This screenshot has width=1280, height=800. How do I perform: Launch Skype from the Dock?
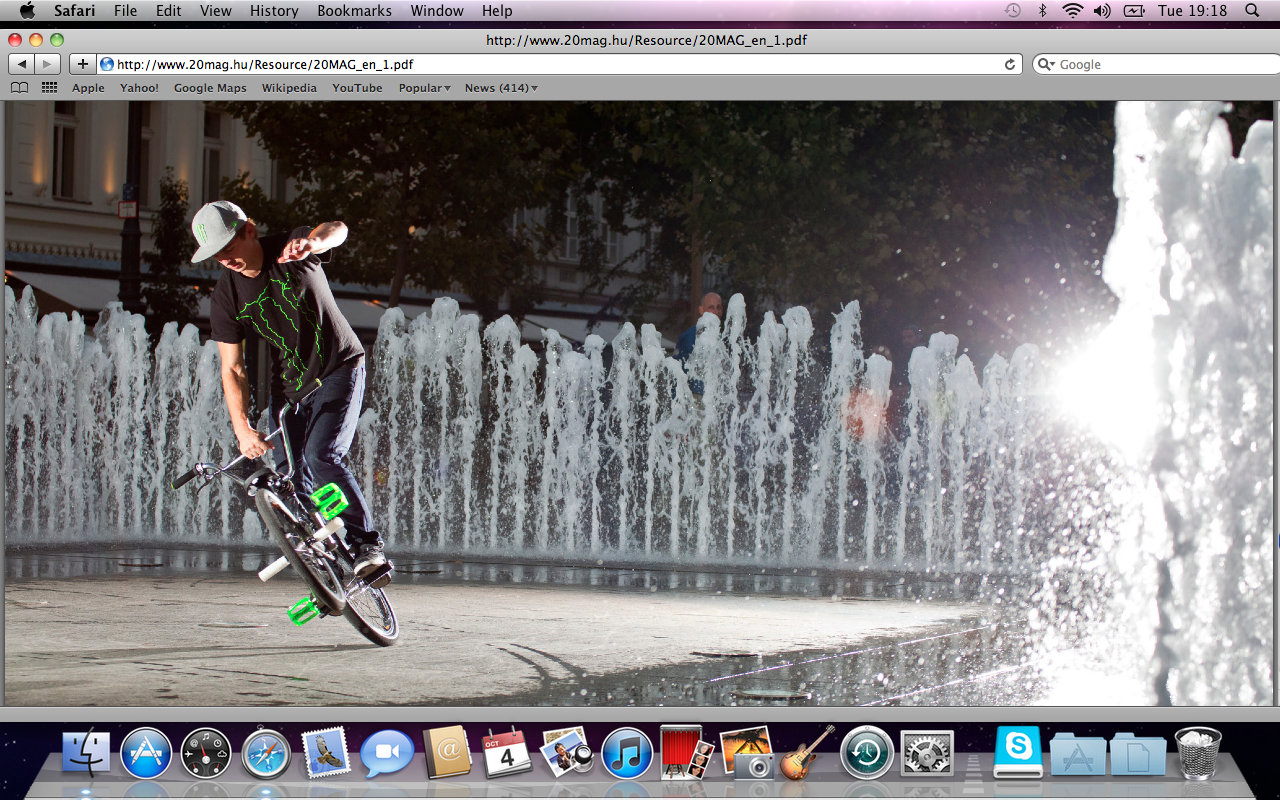click(x=1018, y=752)
